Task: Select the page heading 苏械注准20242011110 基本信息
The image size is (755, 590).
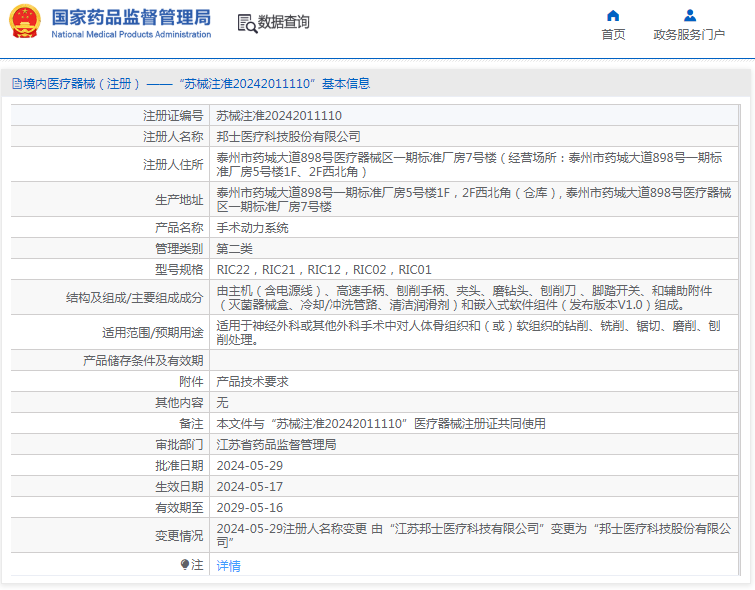Action: coord(274,84)
